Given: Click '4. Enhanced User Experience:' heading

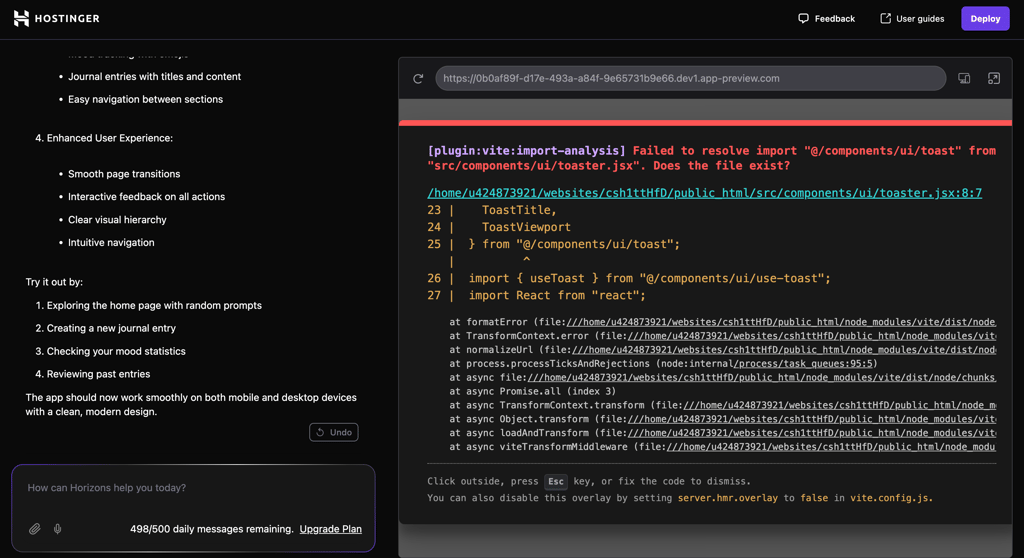Looking at the screenshot, I should [x=104, y=138].
